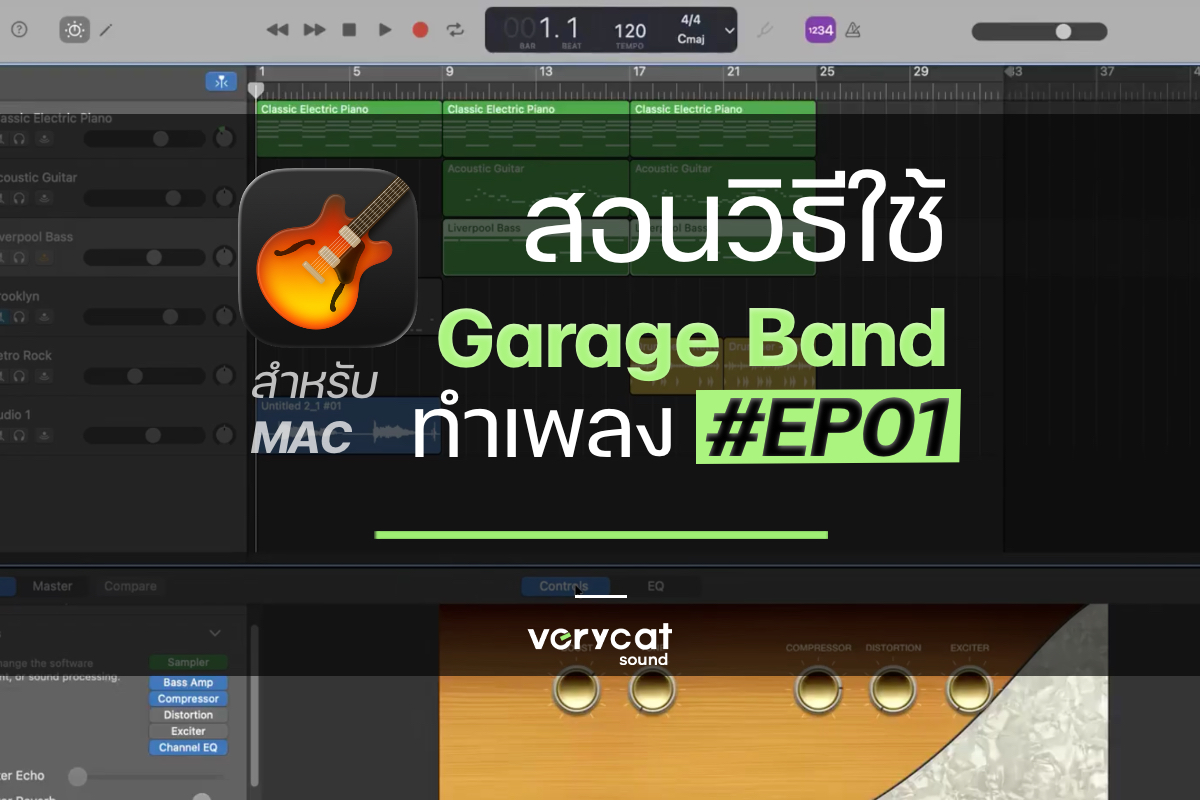The width and height of the screenshot is (1200, 800).
Task: Click Liverpool Bass orange record-enable icon
Action: click(43, 257)
